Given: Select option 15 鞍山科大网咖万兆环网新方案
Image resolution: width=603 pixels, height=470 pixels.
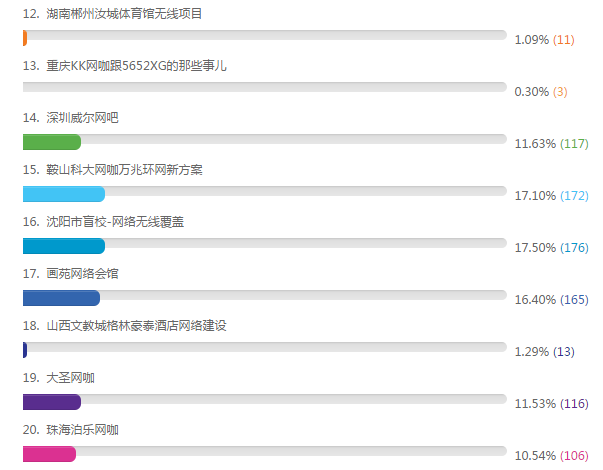Looking at the screenshot, I should (112, 170).
